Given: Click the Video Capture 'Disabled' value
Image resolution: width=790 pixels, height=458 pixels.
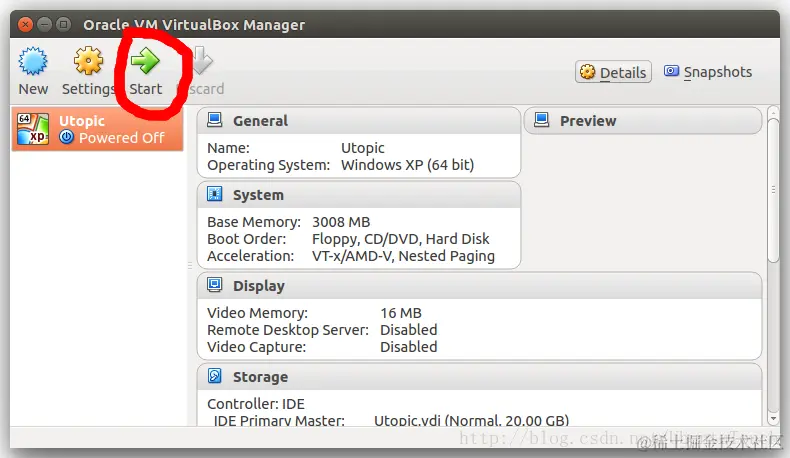Looking at the screenshot, I should [409, 347].
